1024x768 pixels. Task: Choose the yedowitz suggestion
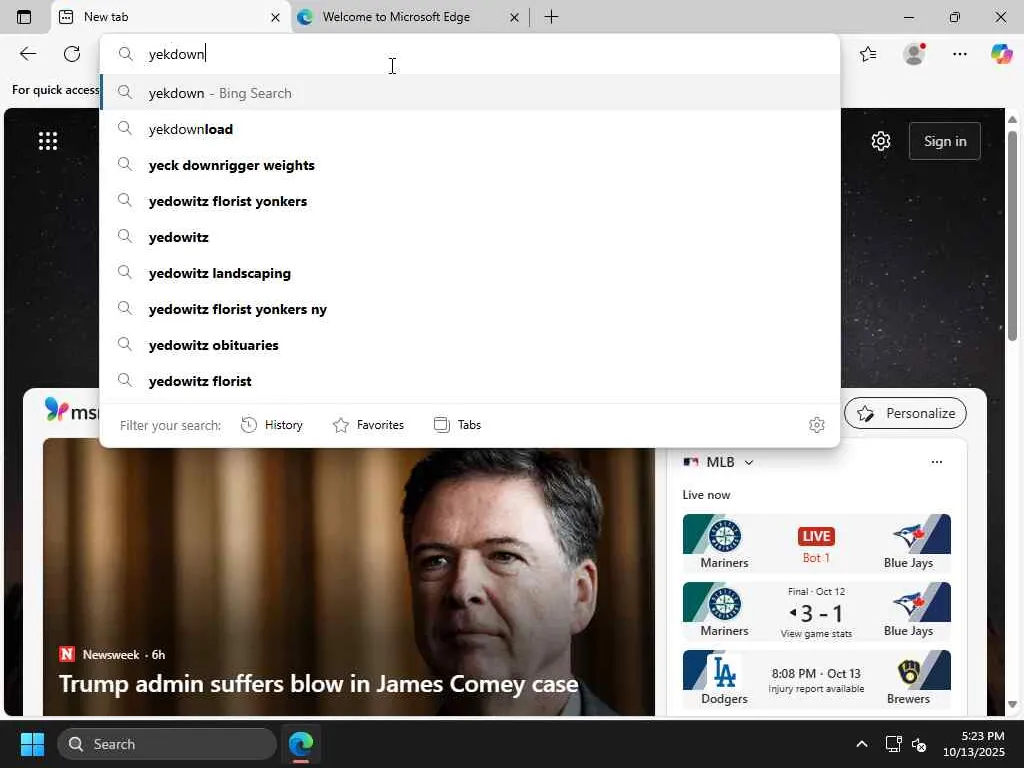pyautogui.click(x=470, y=237)
